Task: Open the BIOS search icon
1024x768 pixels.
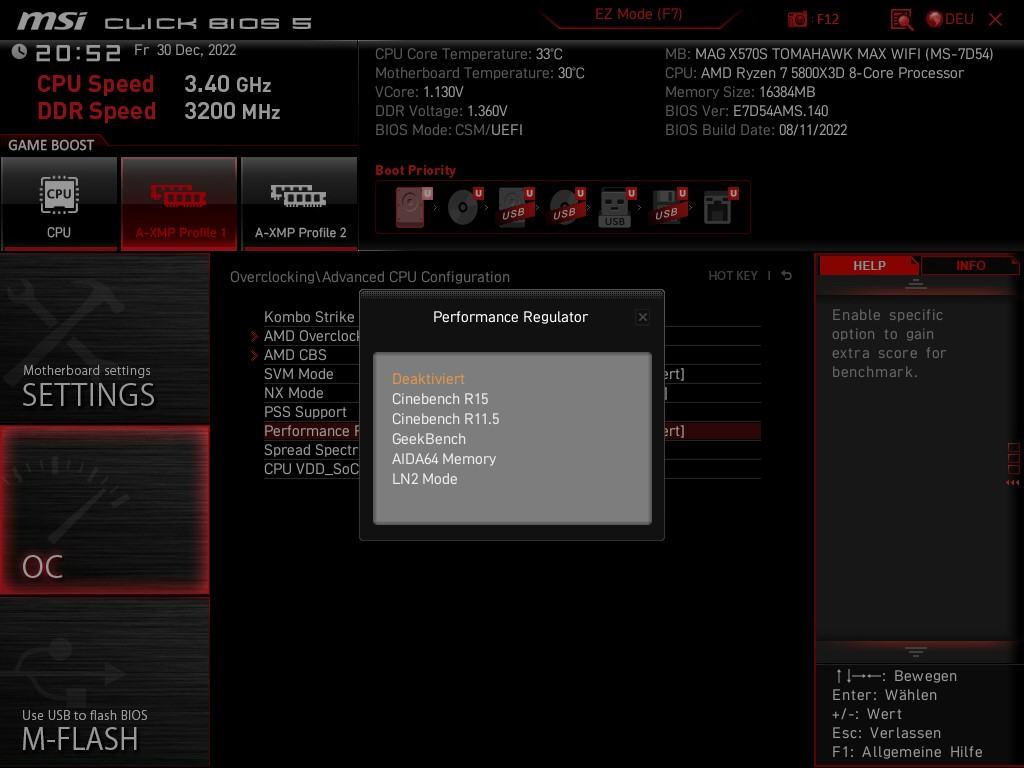Action: (x=901, y=20)
